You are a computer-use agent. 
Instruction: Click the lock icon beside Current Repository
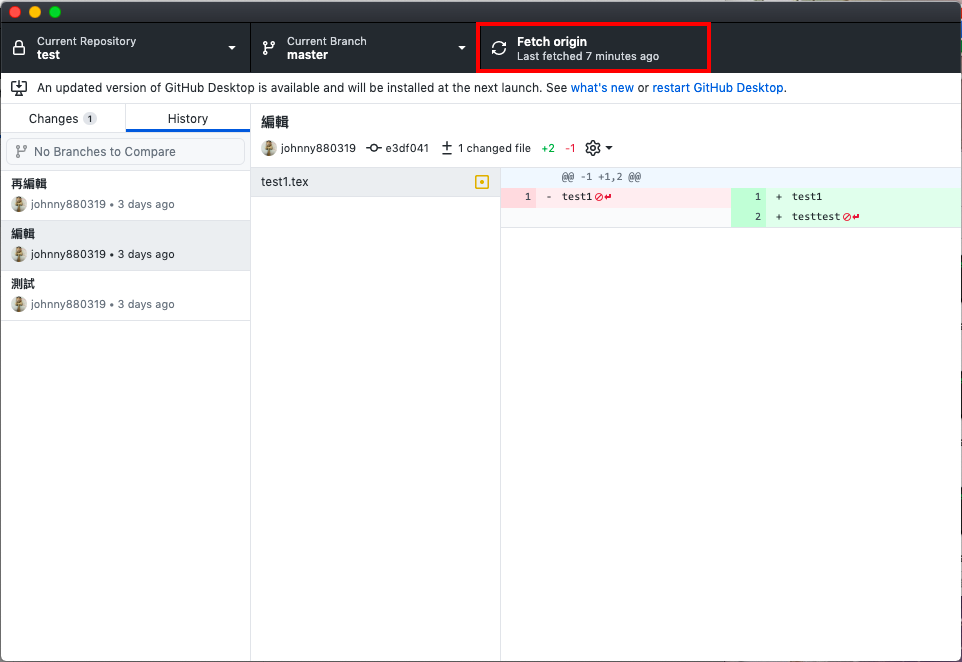tap(19, 48)
